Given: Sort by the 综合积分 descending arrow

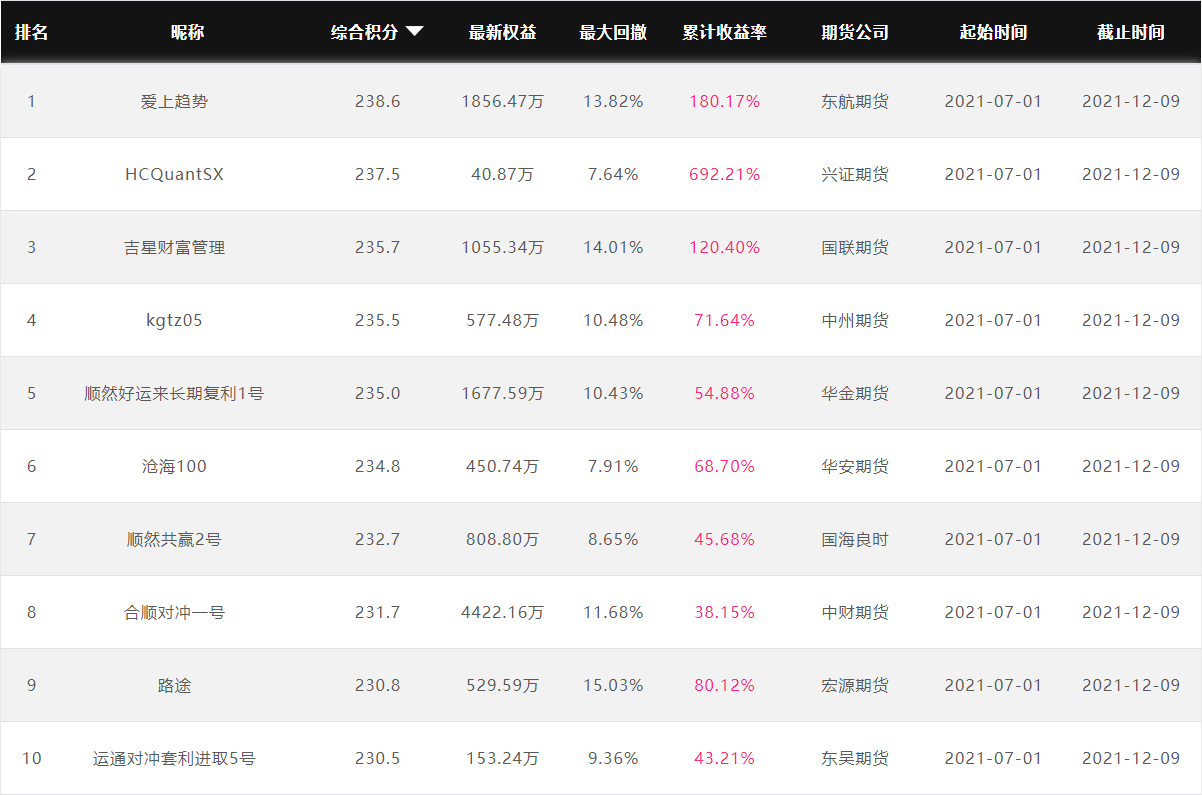Looking at the screenshot, I should (x=414, y=32).
